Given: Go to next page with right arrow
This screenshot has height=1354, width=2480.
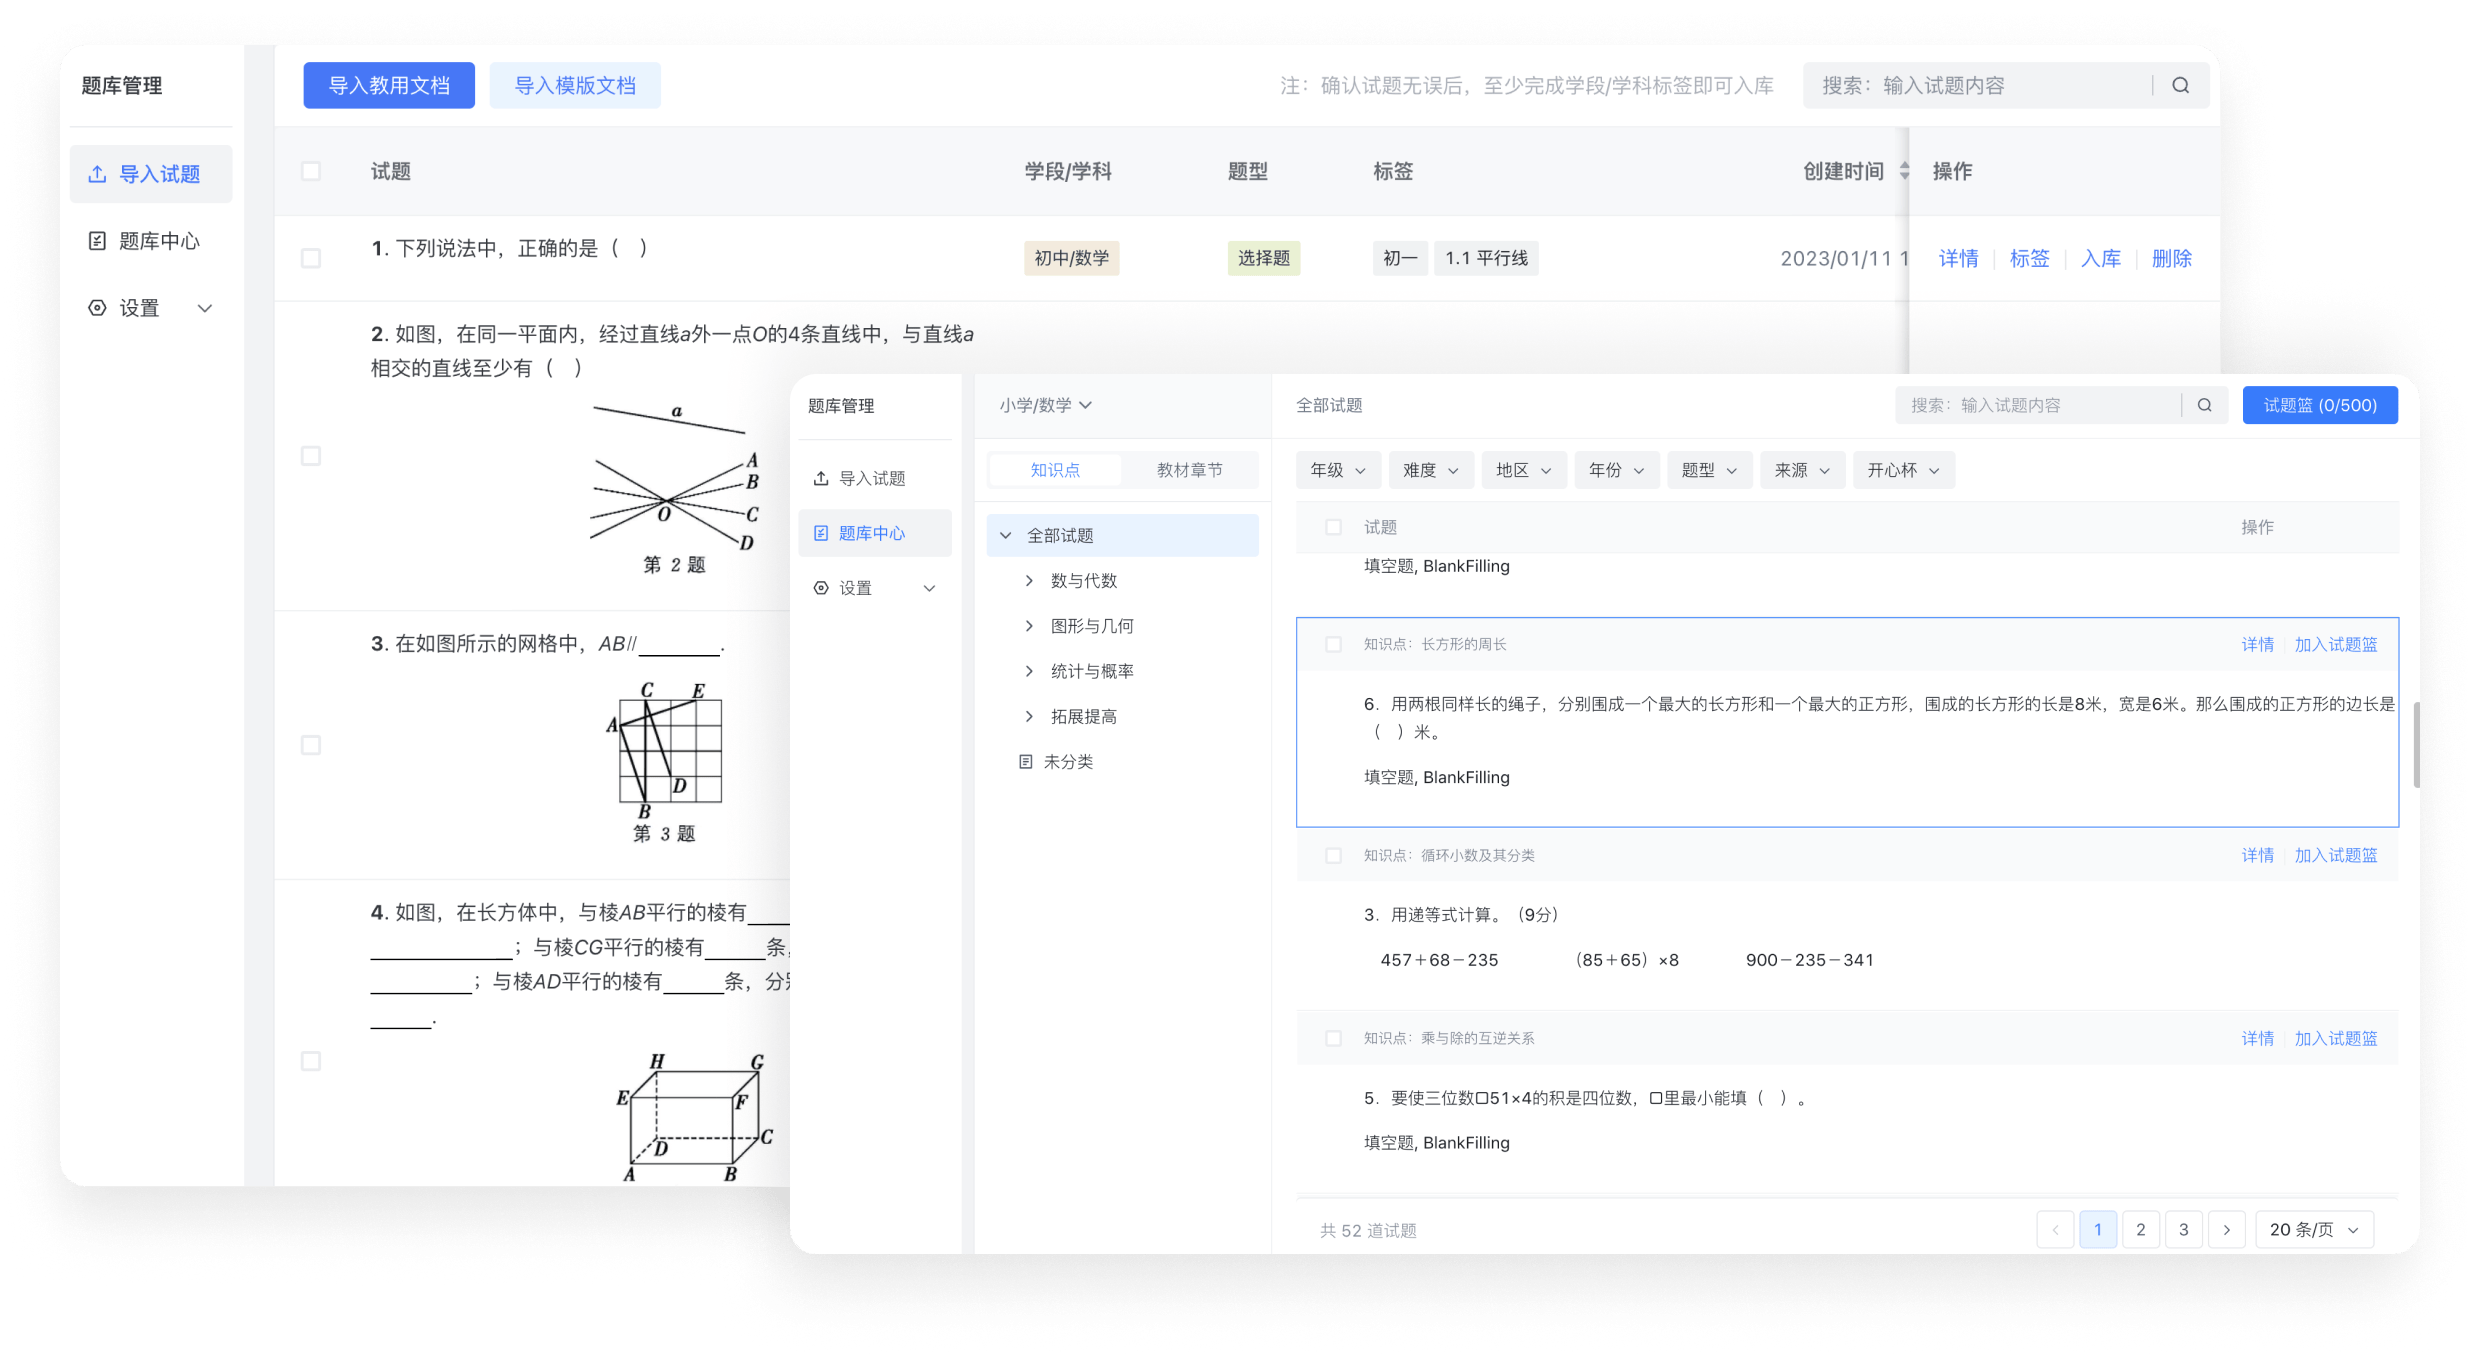Looking at the screenshot, I should click(2226, 1229).
